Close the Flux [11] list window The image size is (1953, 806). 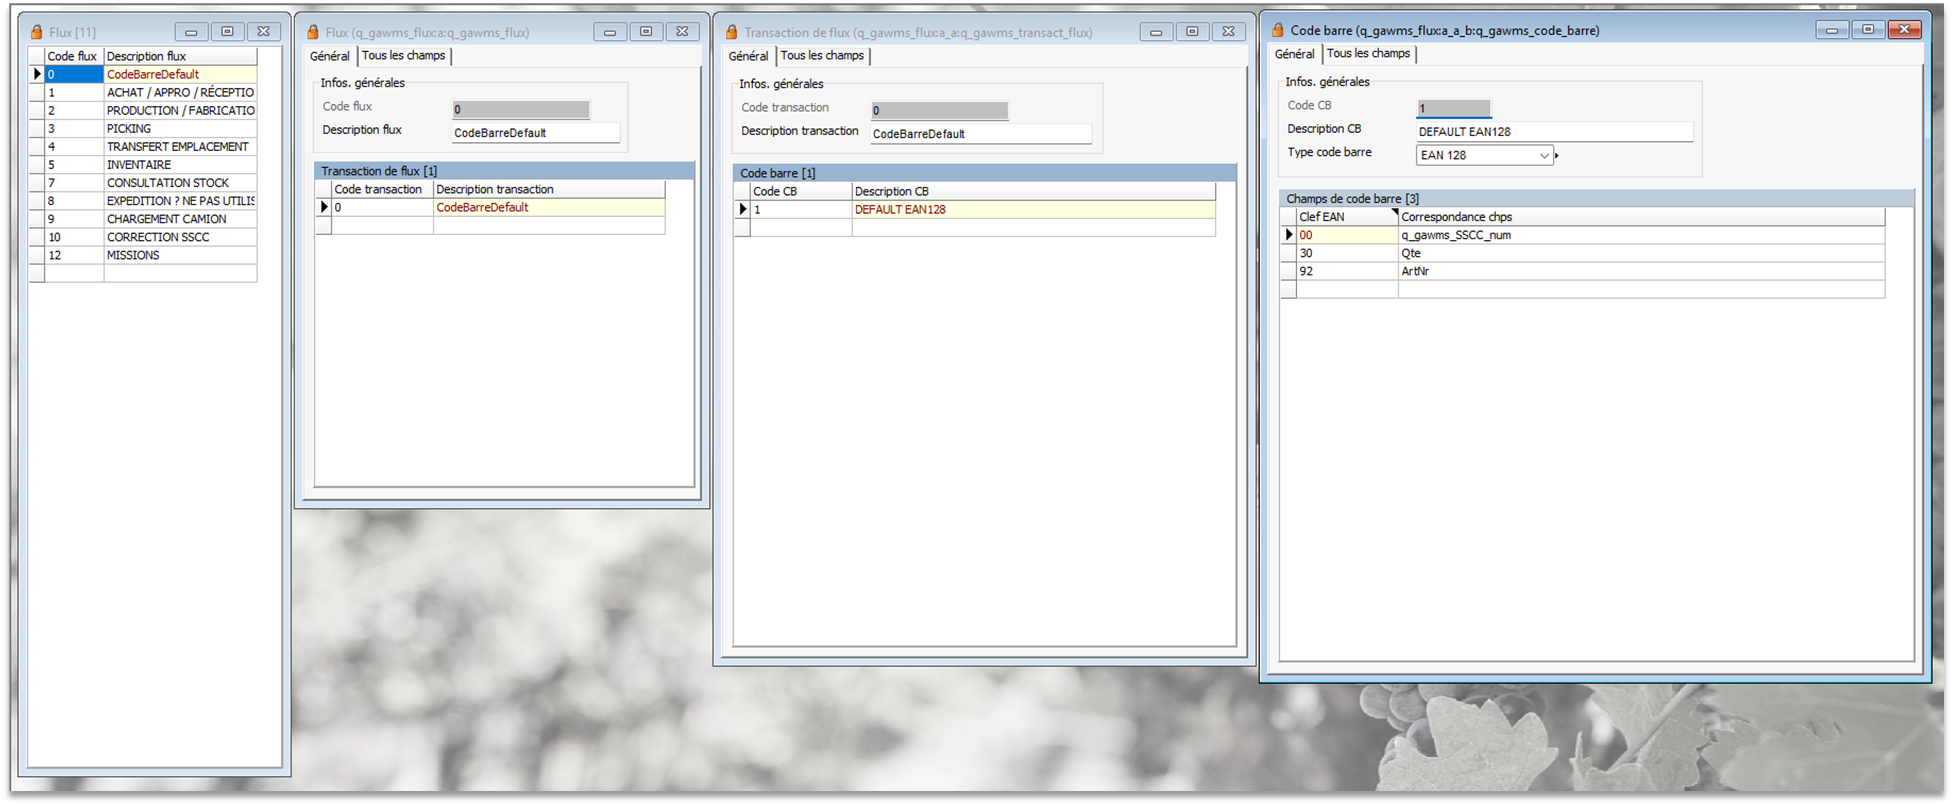(263, 32)
